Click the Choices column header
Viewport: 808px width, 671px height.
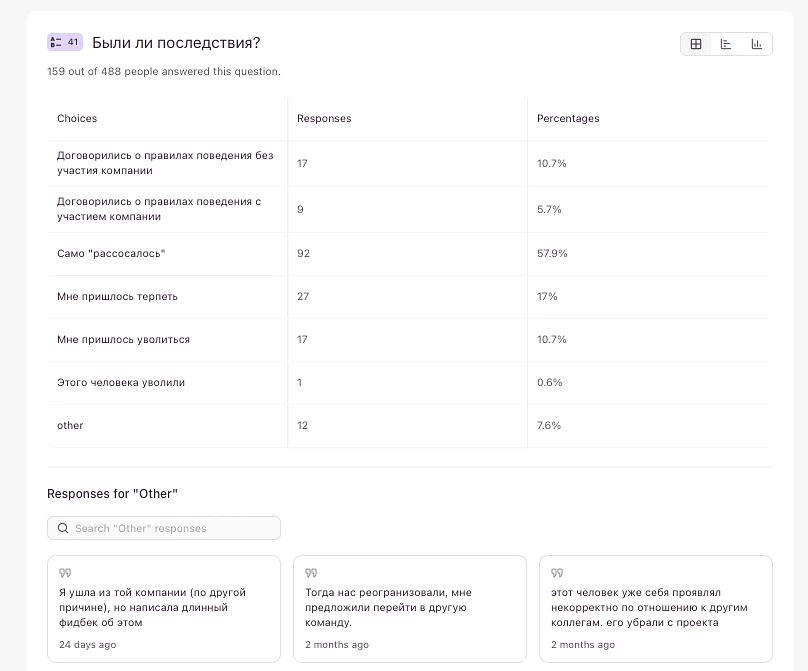[x=77, y=118]
